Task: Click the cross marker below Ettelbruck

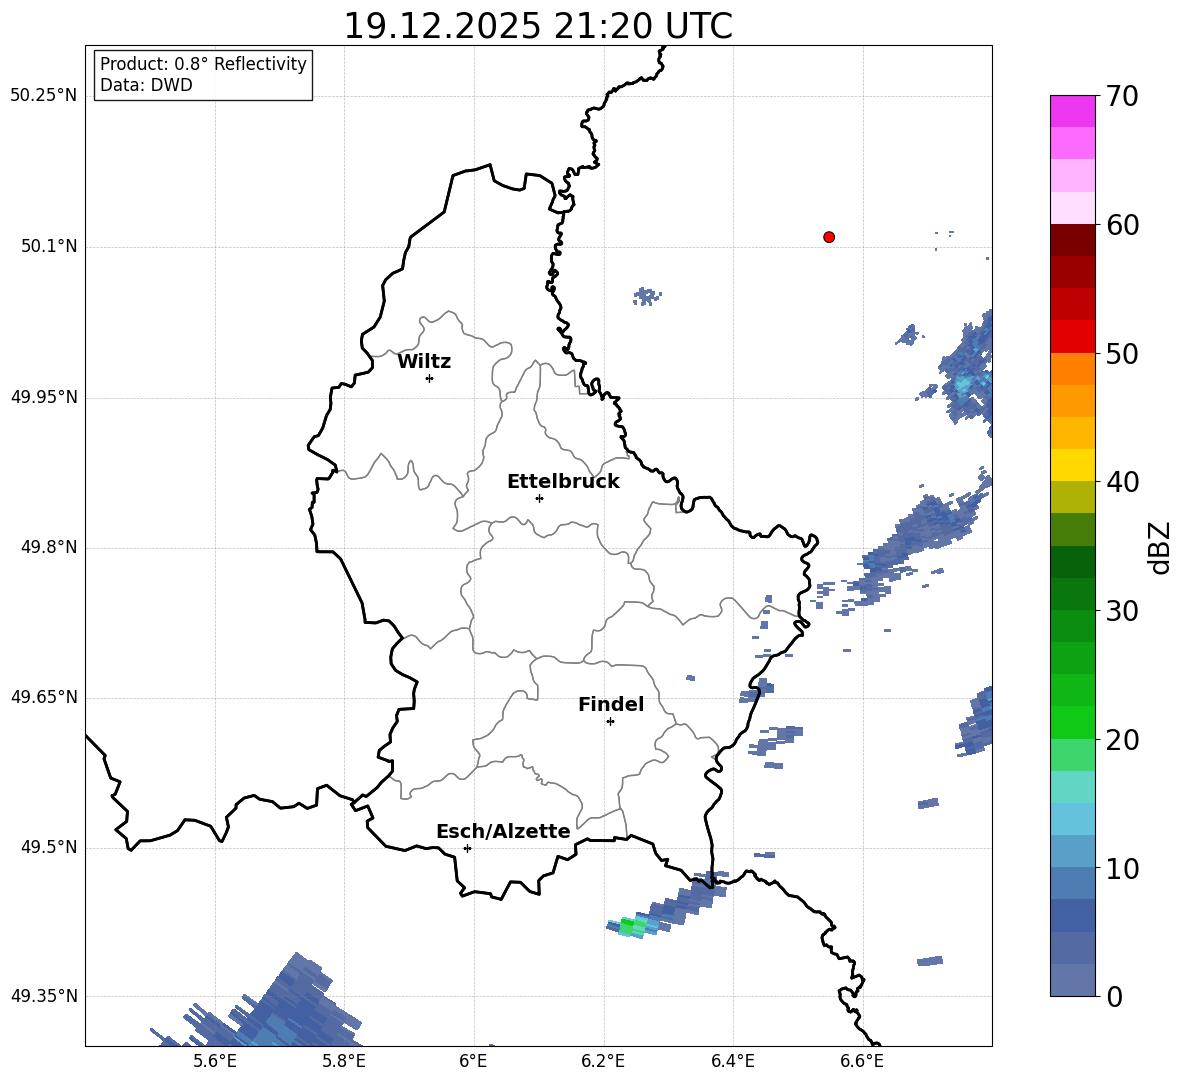Action: click(539, 498)
